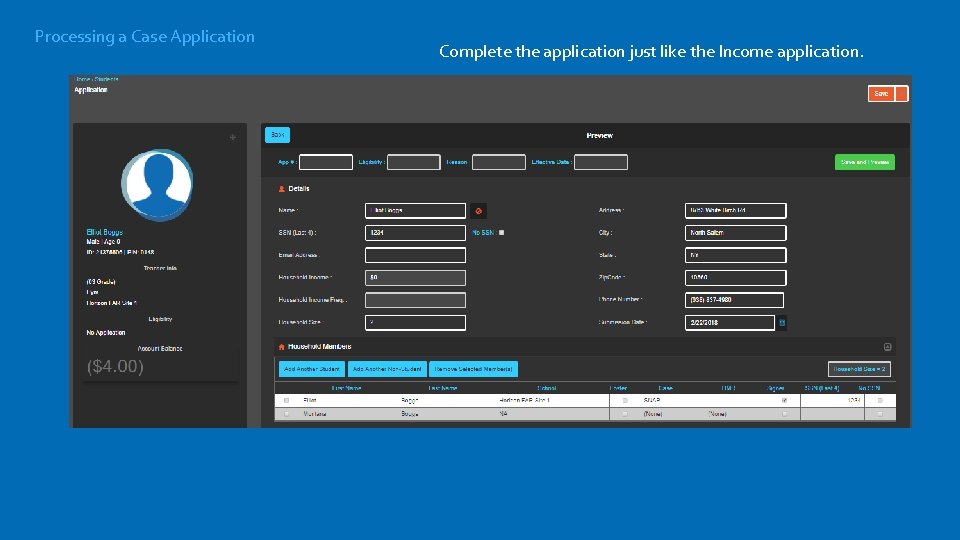The height and width of the screenshot is (540, 960).
Task: Open the Submission Date calendar picker
Action: (782, 323)
